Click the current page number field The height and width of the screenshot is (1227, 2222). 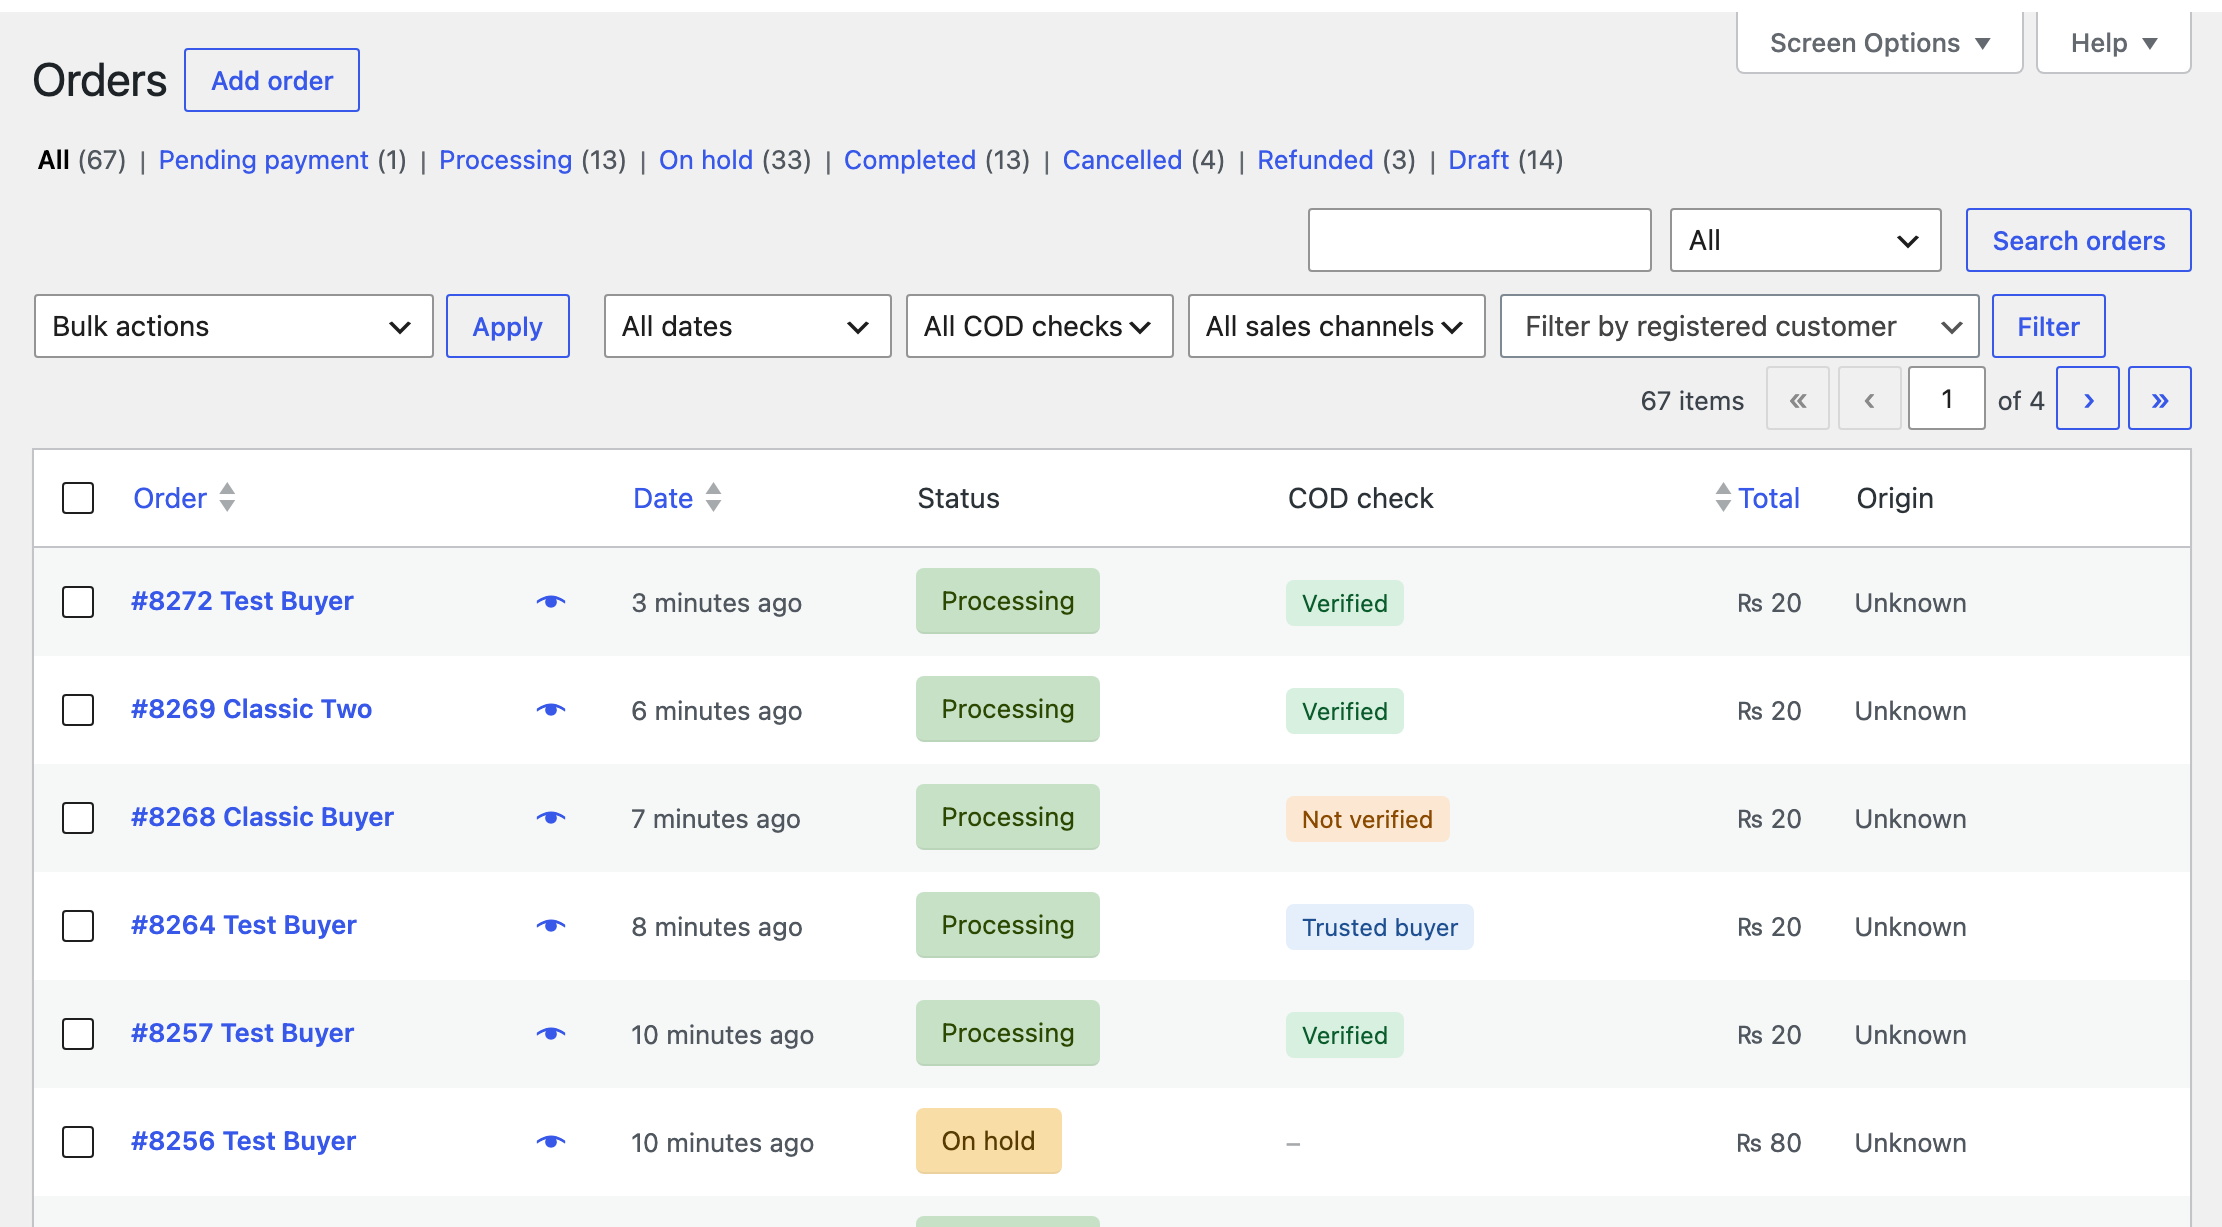tap(1946, 399)
